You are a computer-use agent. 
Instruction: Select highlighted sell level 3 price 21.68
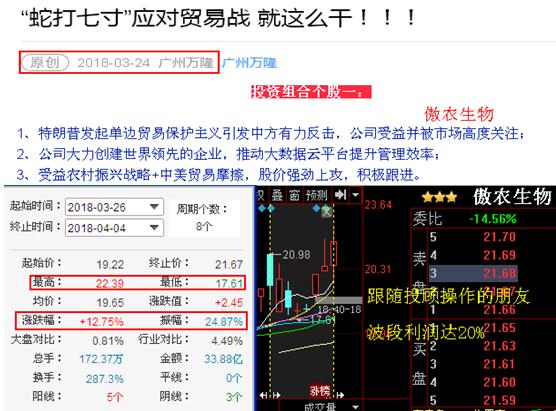[x=500, y=273]
